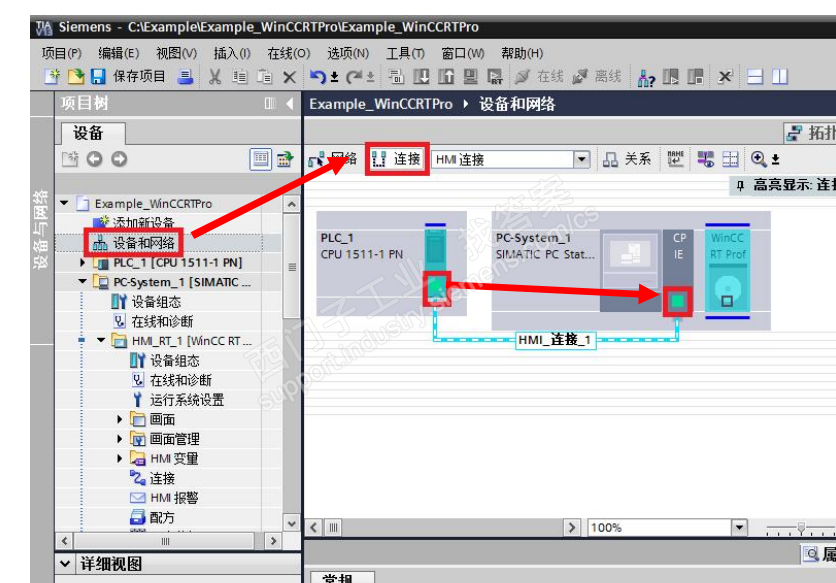
Task: Split the editor space horizontally
Action: coord(755,77)
